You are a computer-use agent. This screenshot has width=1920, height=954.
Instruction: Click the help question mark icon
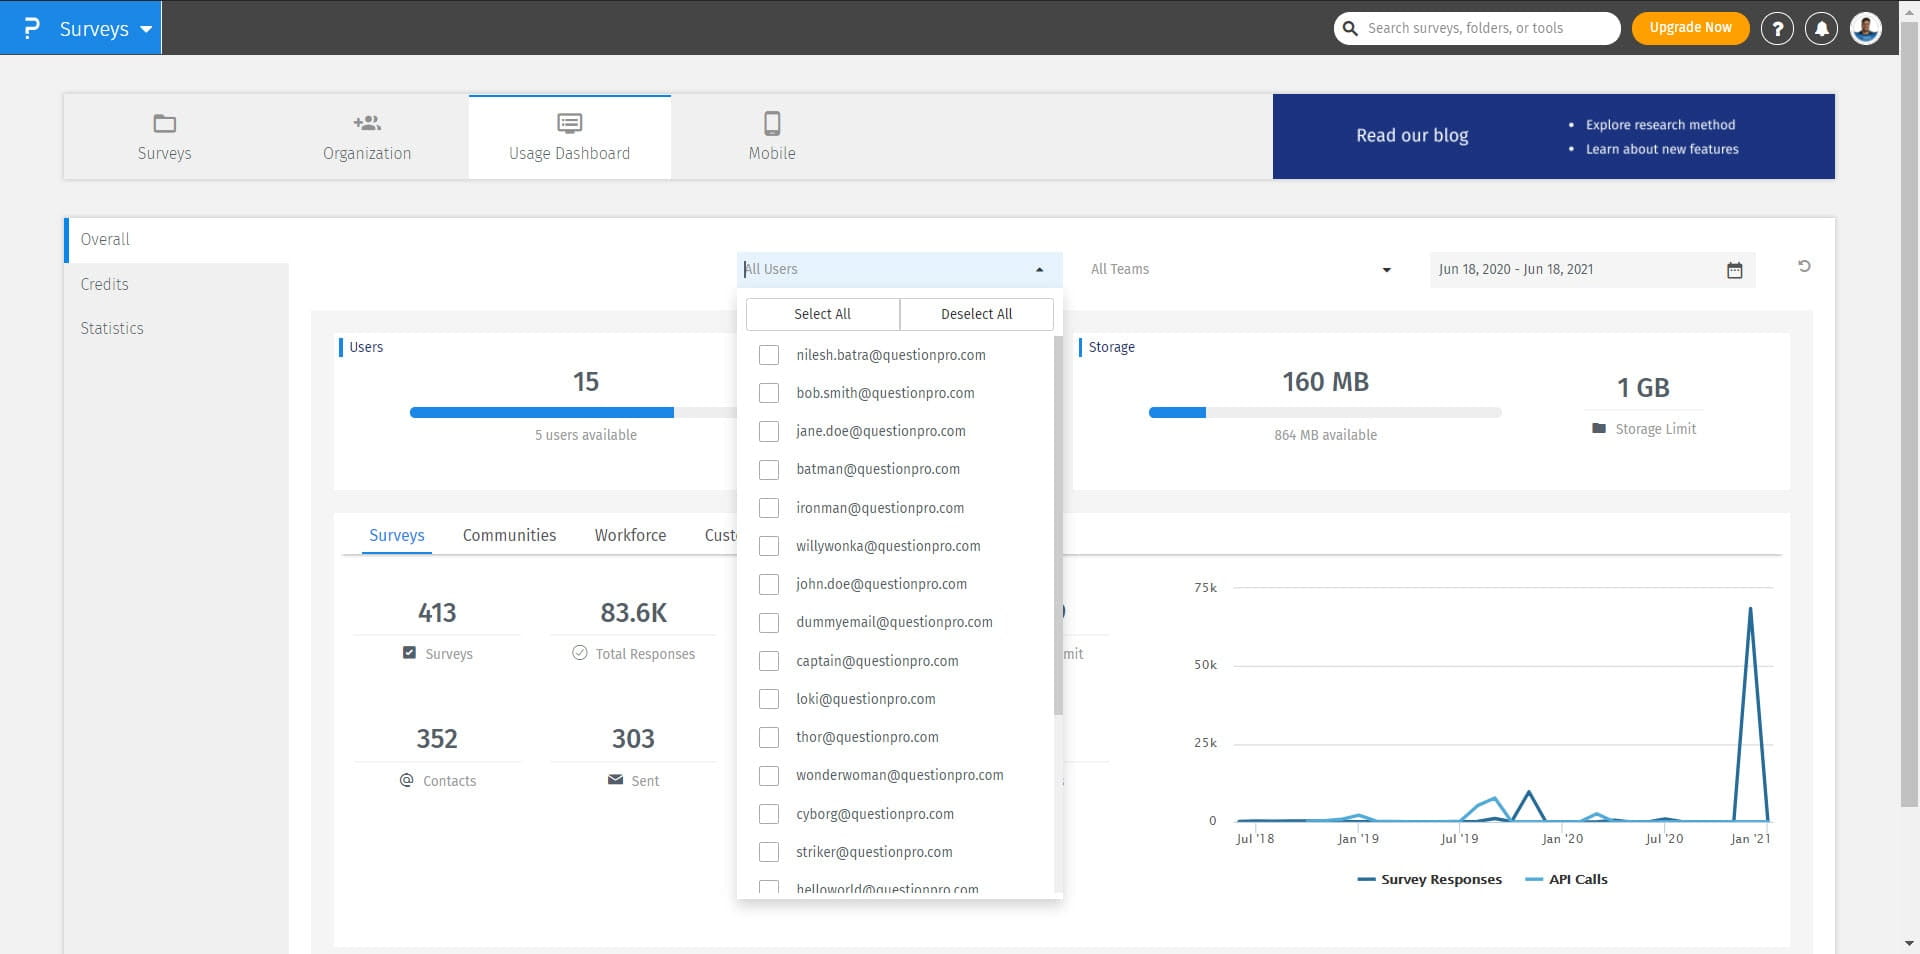click(1777, 29)
